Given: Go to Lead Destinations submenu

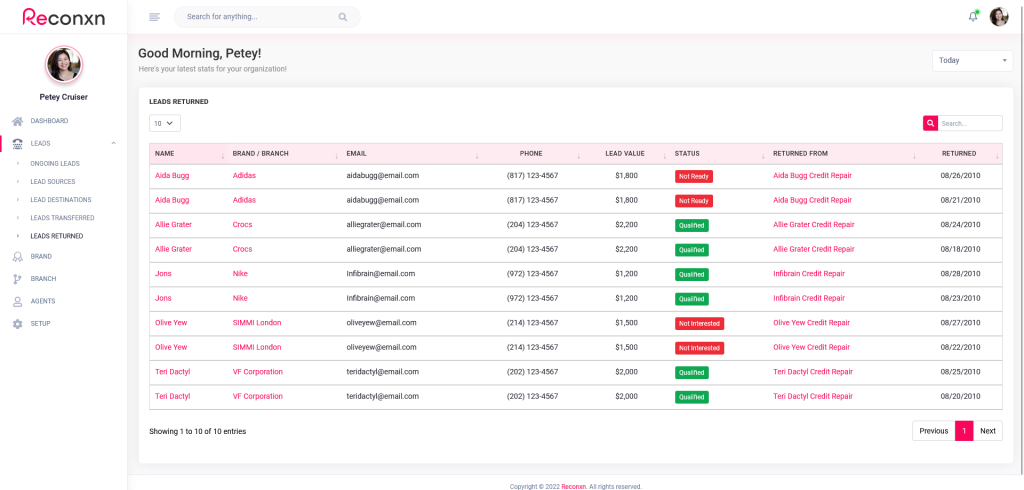Looking at the screenshot, I should (61, 200).
